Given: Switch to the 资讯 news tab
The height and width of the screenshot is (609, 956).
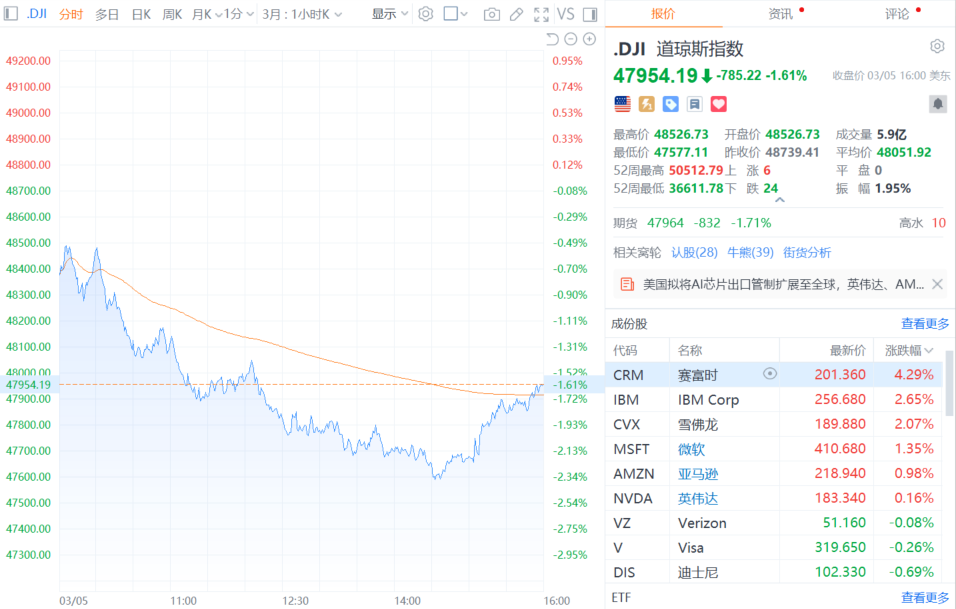Looking at the screenshot, I should [x=780, y=14].
